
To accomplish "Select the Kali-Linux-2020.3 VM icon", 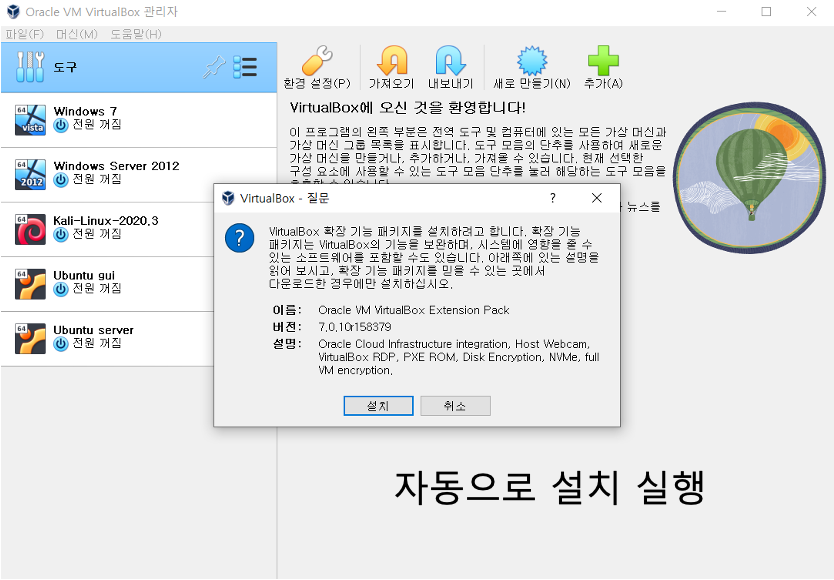I will pos(30,229).
